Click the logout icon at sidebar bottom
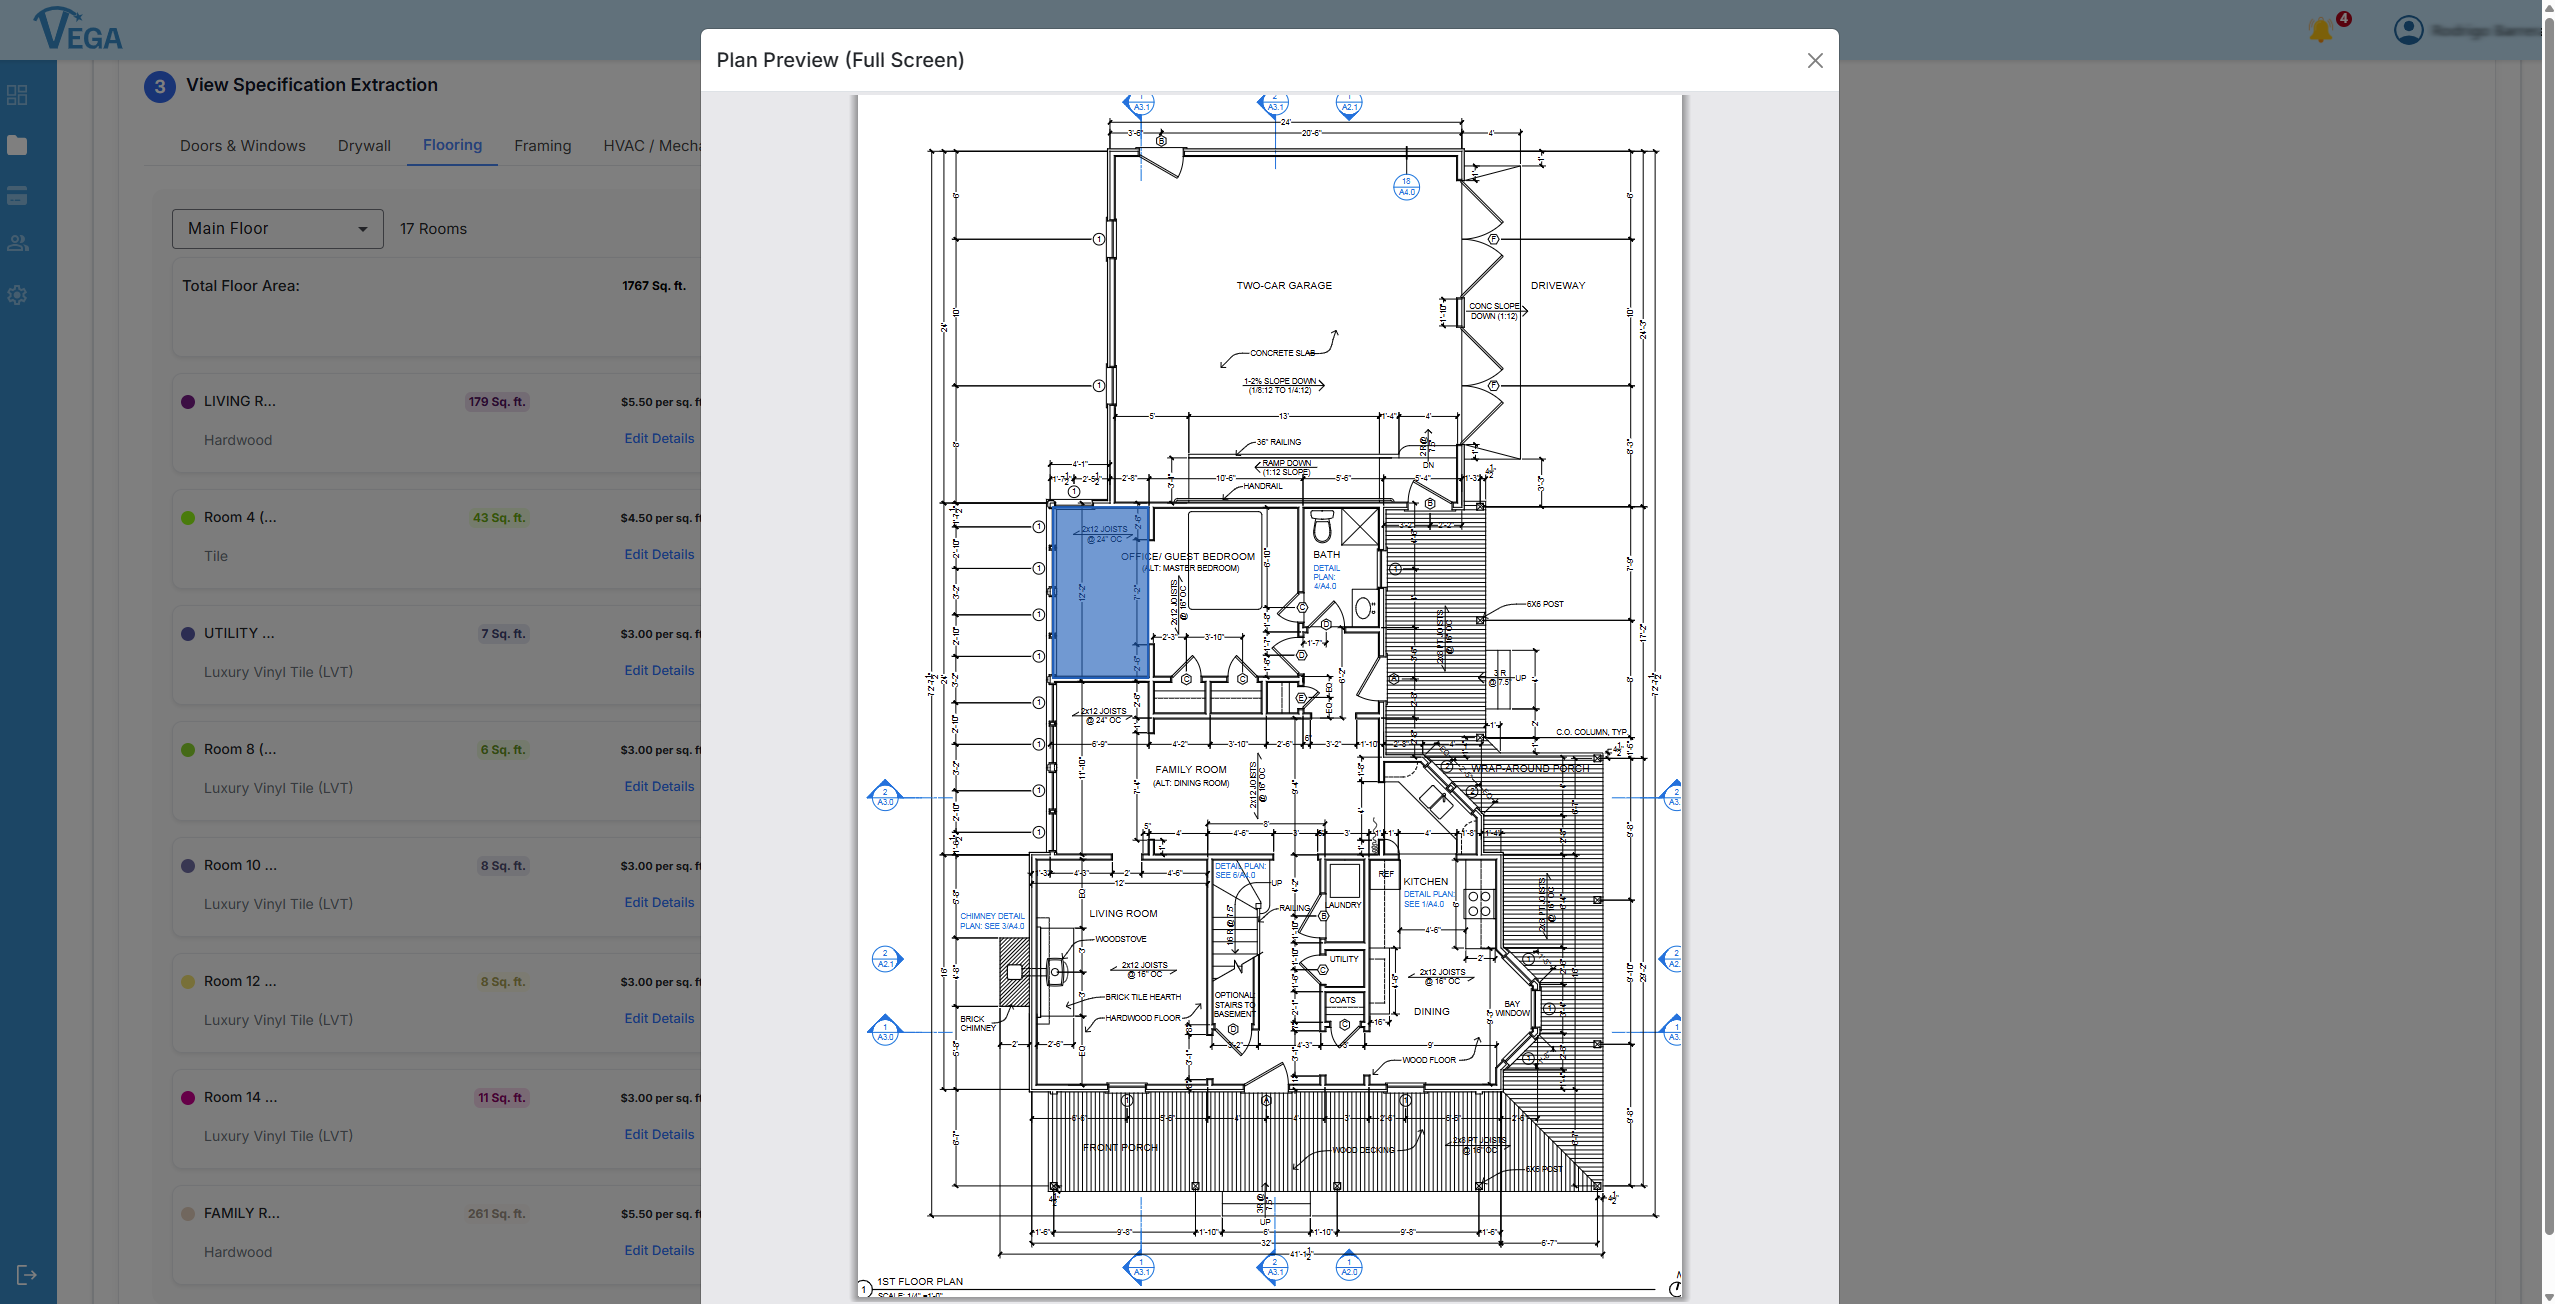2555x1304 pixels. click(x=27, y=1274)
